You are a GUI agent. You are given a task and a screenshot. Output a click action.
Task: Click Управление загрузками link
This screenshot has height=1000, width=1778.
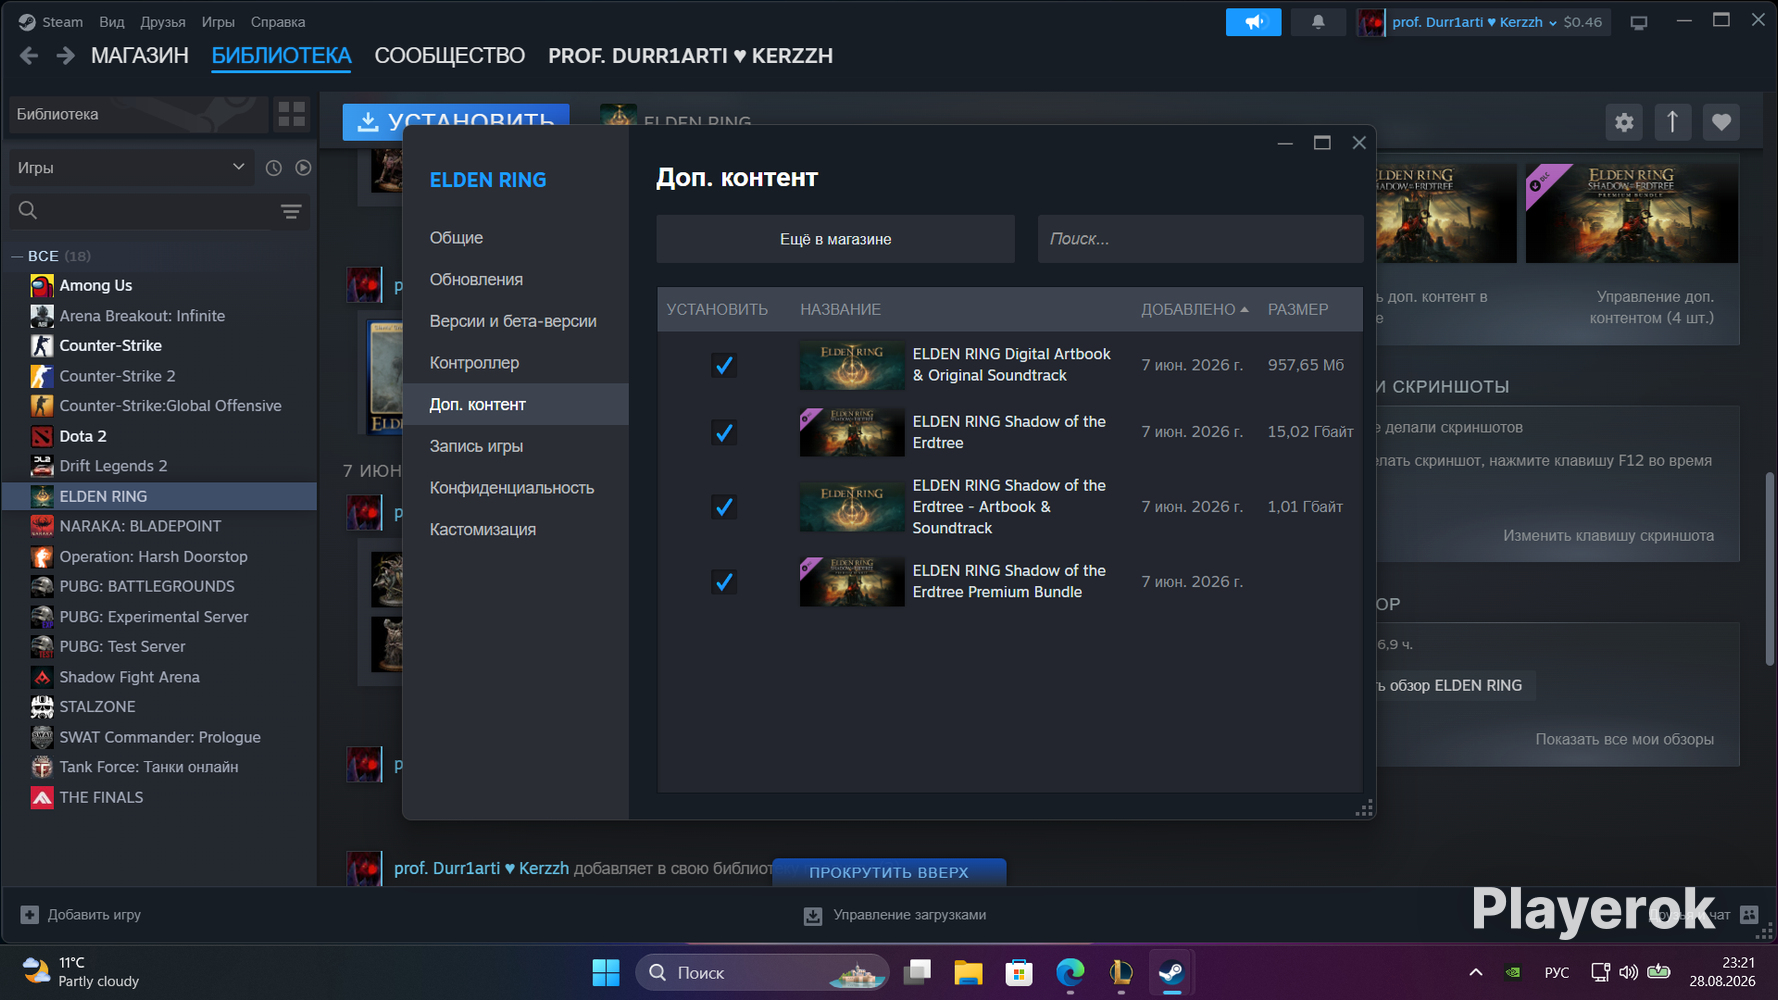click(909, 915)
